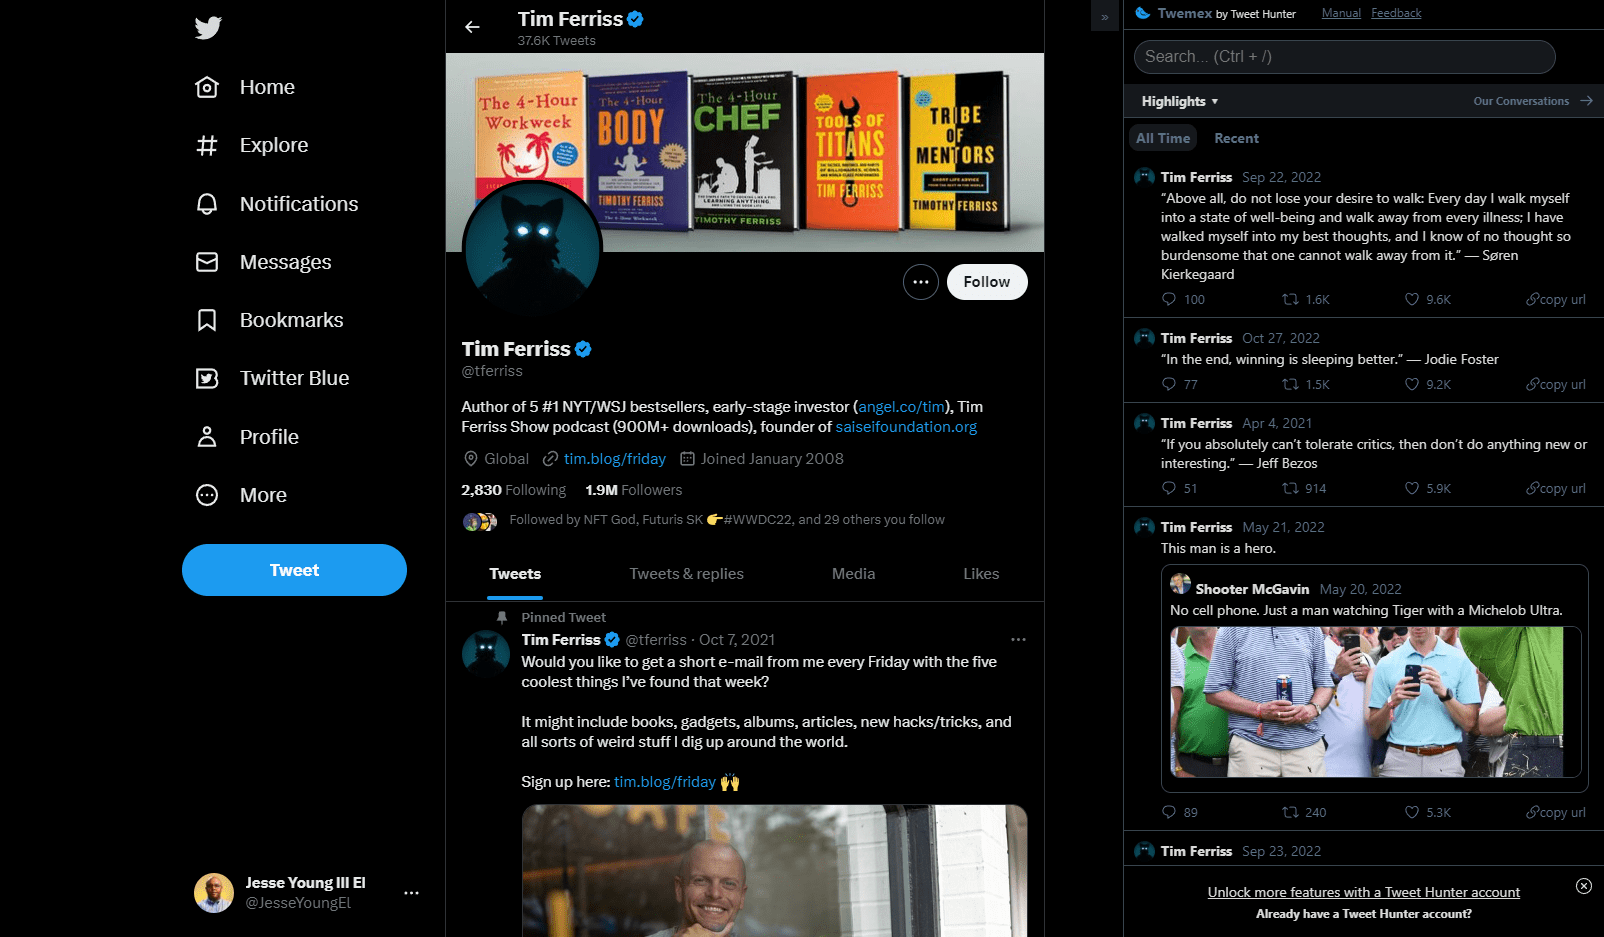Click the back arrow beside Tim Ferriss
This screenshot has width=1604, height=937.
(472, 27)
